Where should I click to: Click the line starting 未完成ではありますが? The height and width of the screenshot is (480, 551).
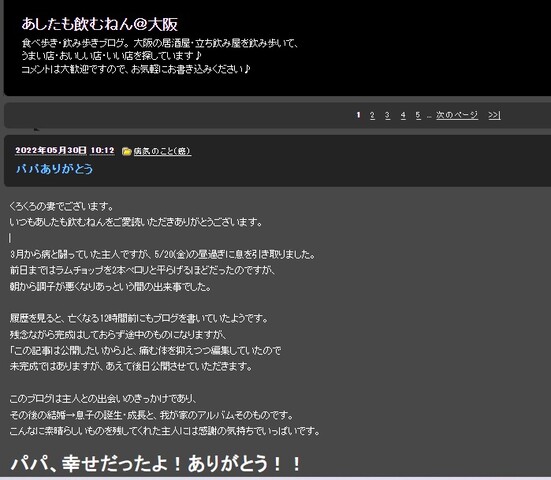click(131, 367)
